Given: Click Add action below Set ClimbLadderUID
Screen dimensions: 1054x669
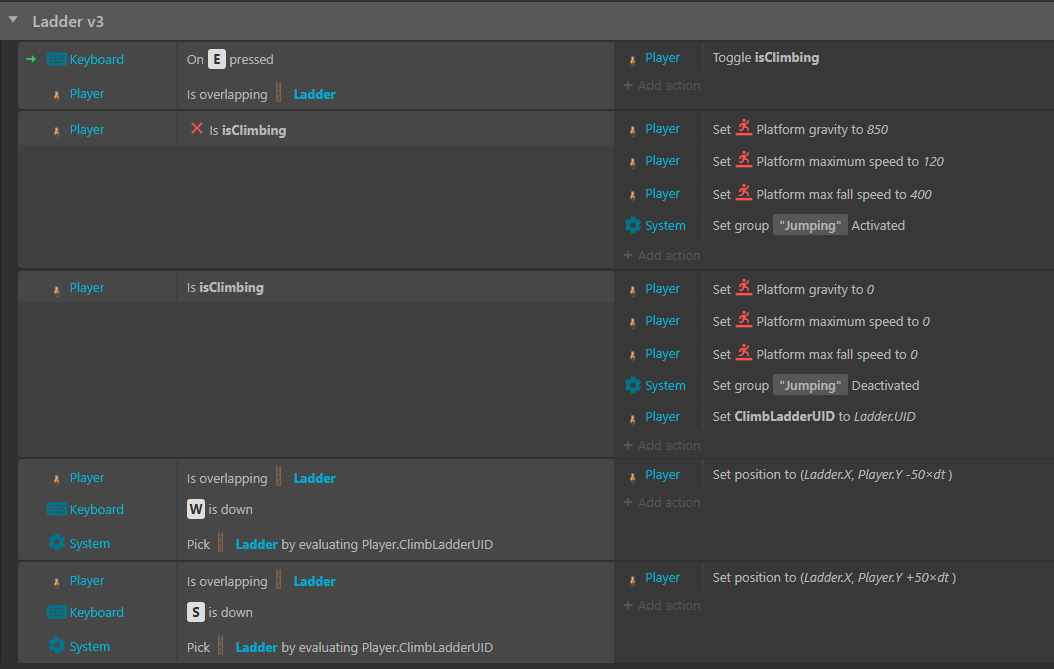Looking at the screenshot, I should [x=661, y=445].
